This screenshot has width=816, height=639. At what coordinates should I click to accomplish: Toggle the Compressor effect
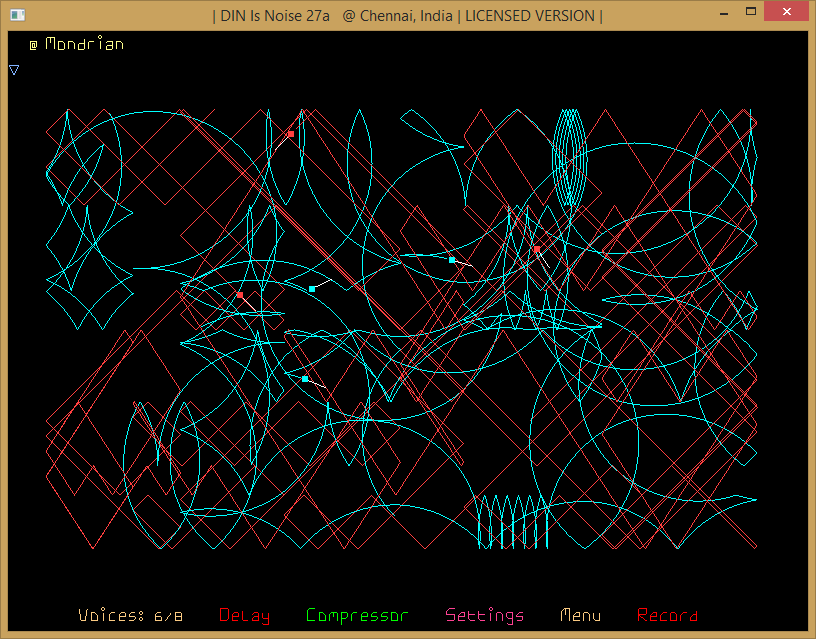(x=357, y=616)
